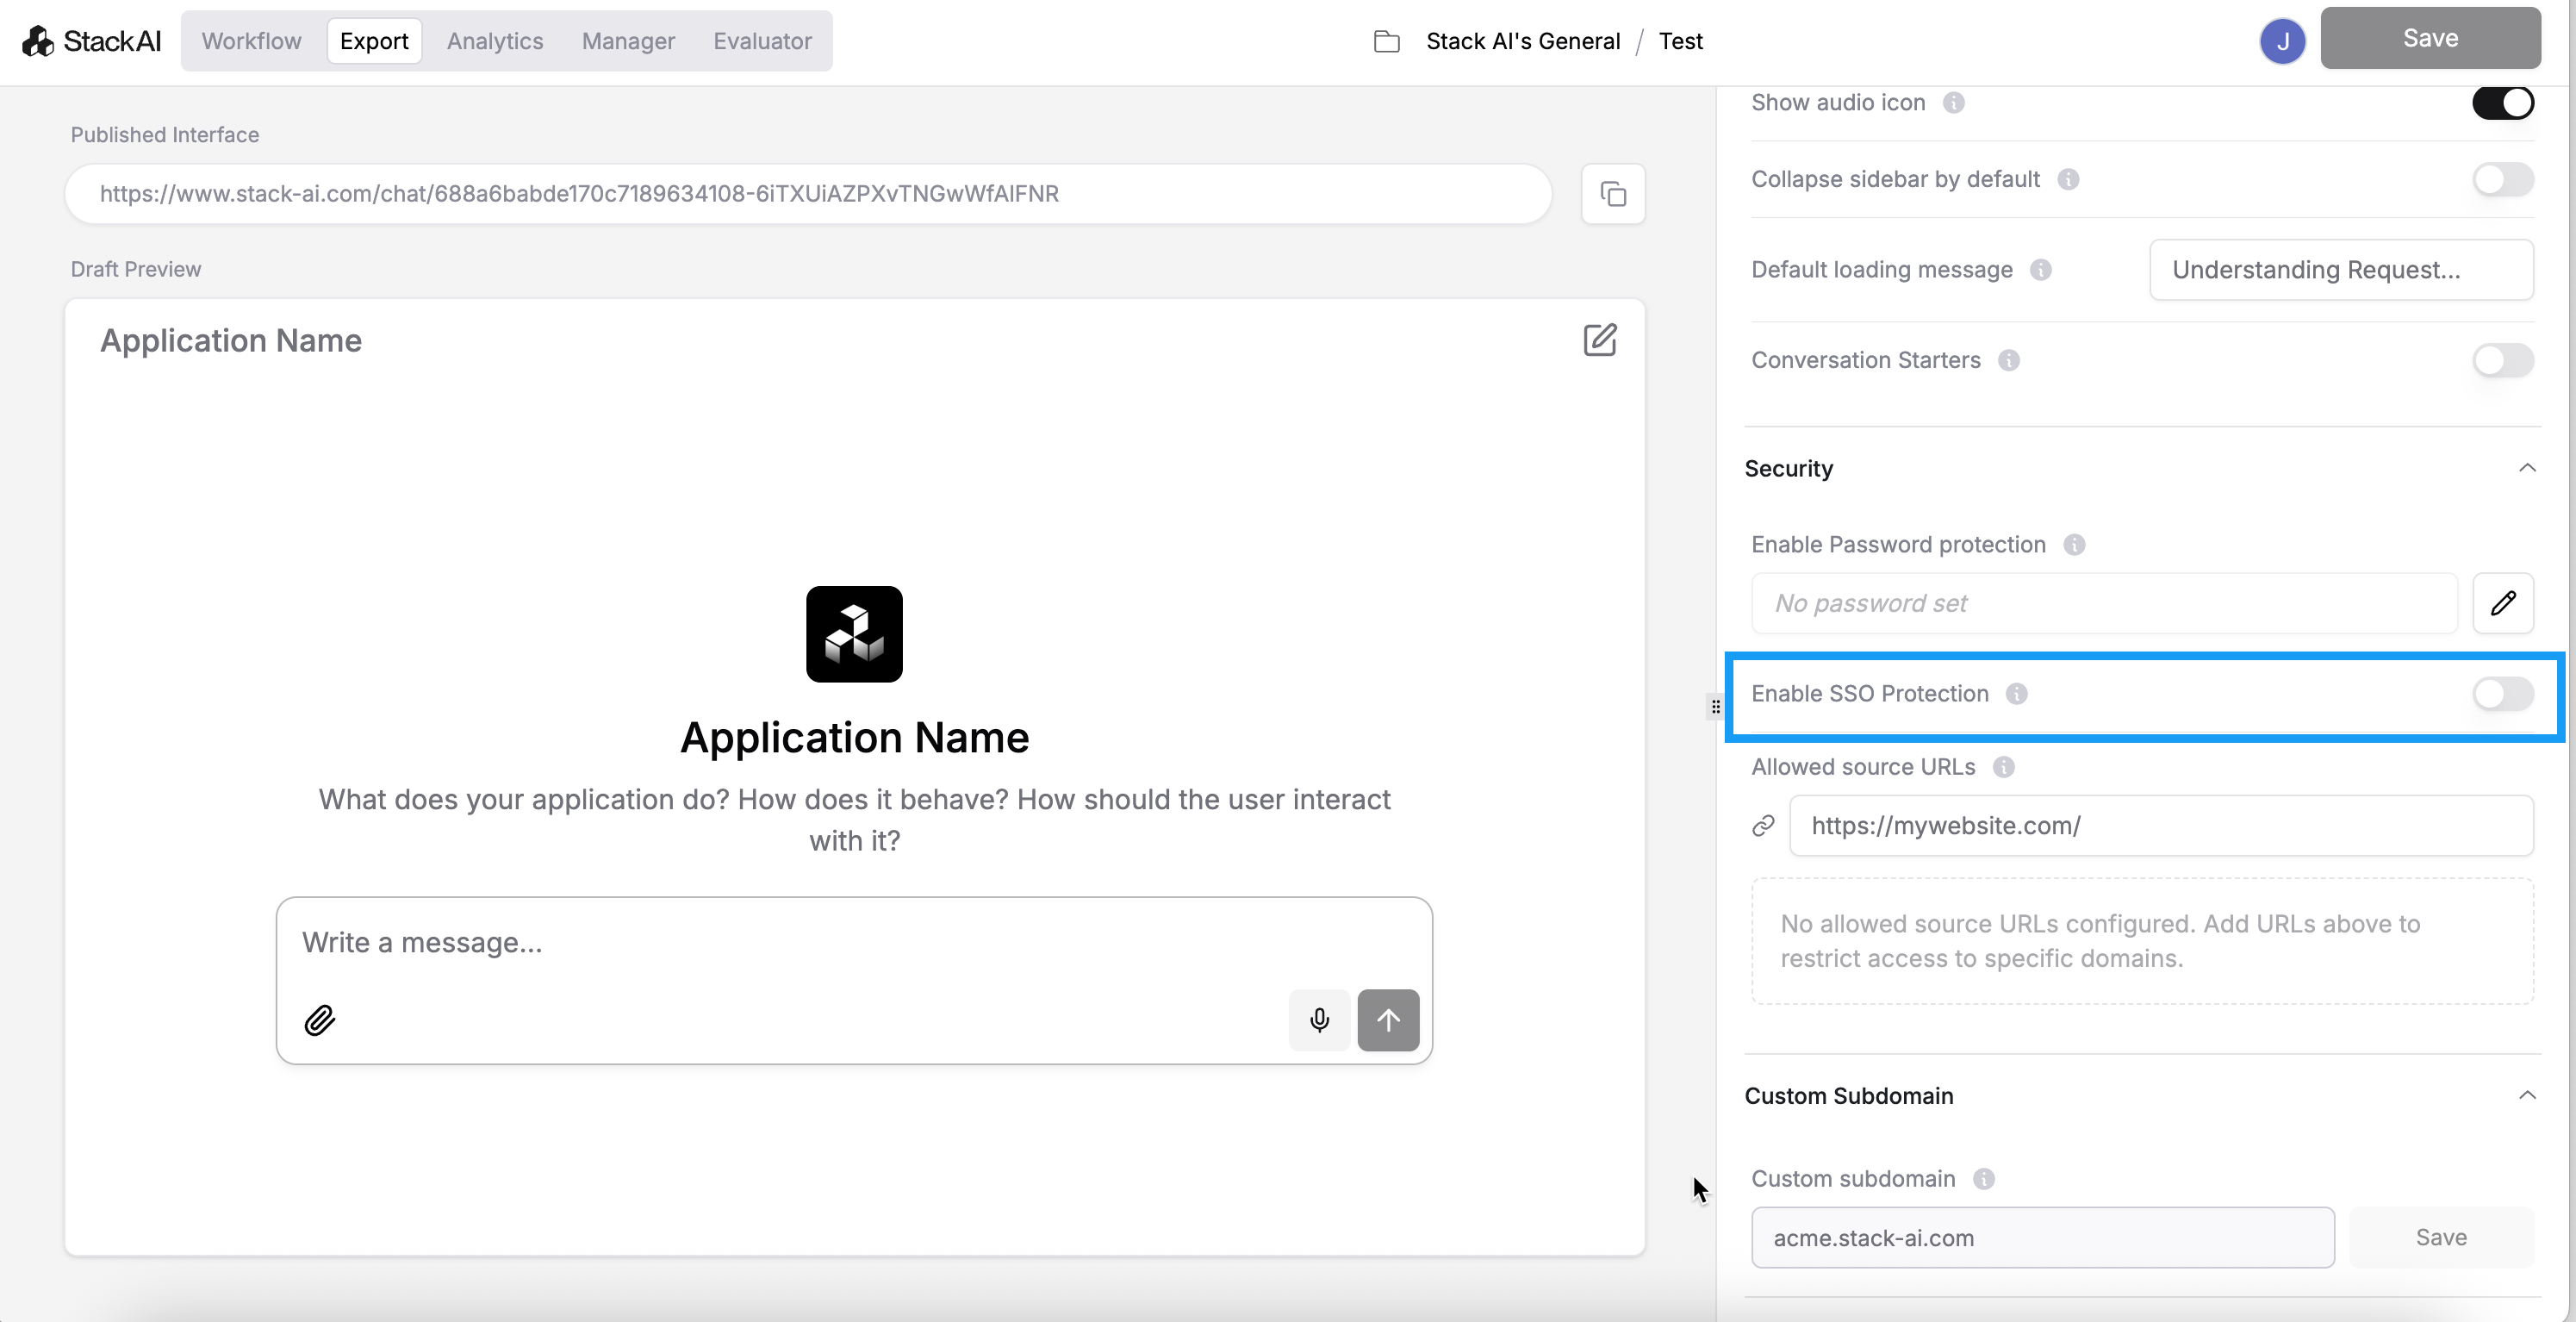Click the new chat edit icon
Viewport: 2576px width, 1322px height.
pos(1599,340)
